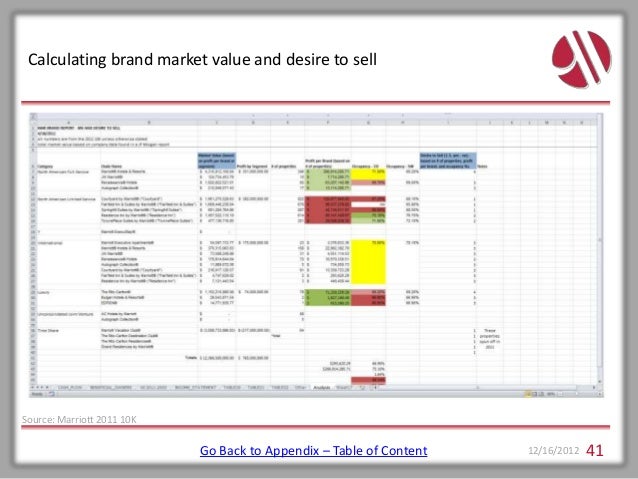Click the spreadsheet vertical scrollbar
Viewport: 638px width, 479px height.
pos(599,249)
